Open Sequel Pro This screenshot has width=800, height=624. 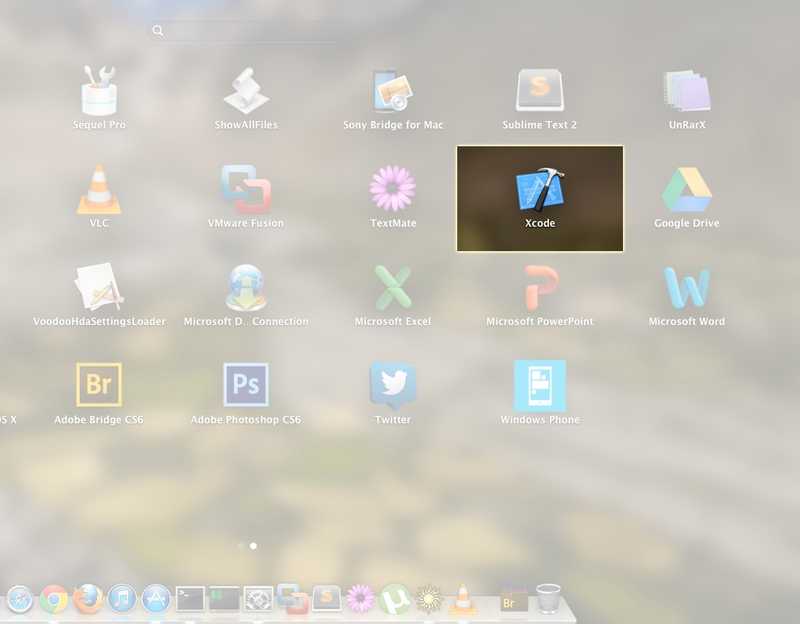coord(98,90)
